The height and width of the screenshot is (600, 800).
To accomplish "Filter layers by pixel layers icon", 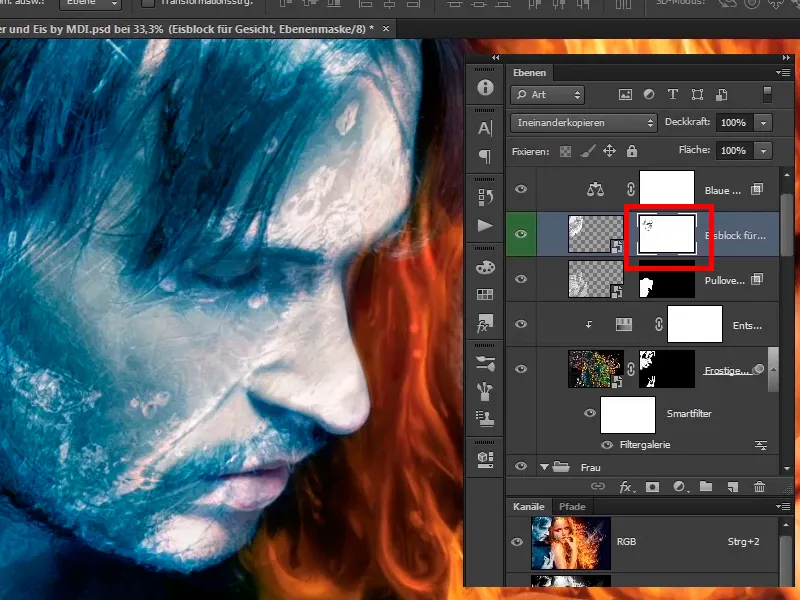I will [x=625, y=94].
